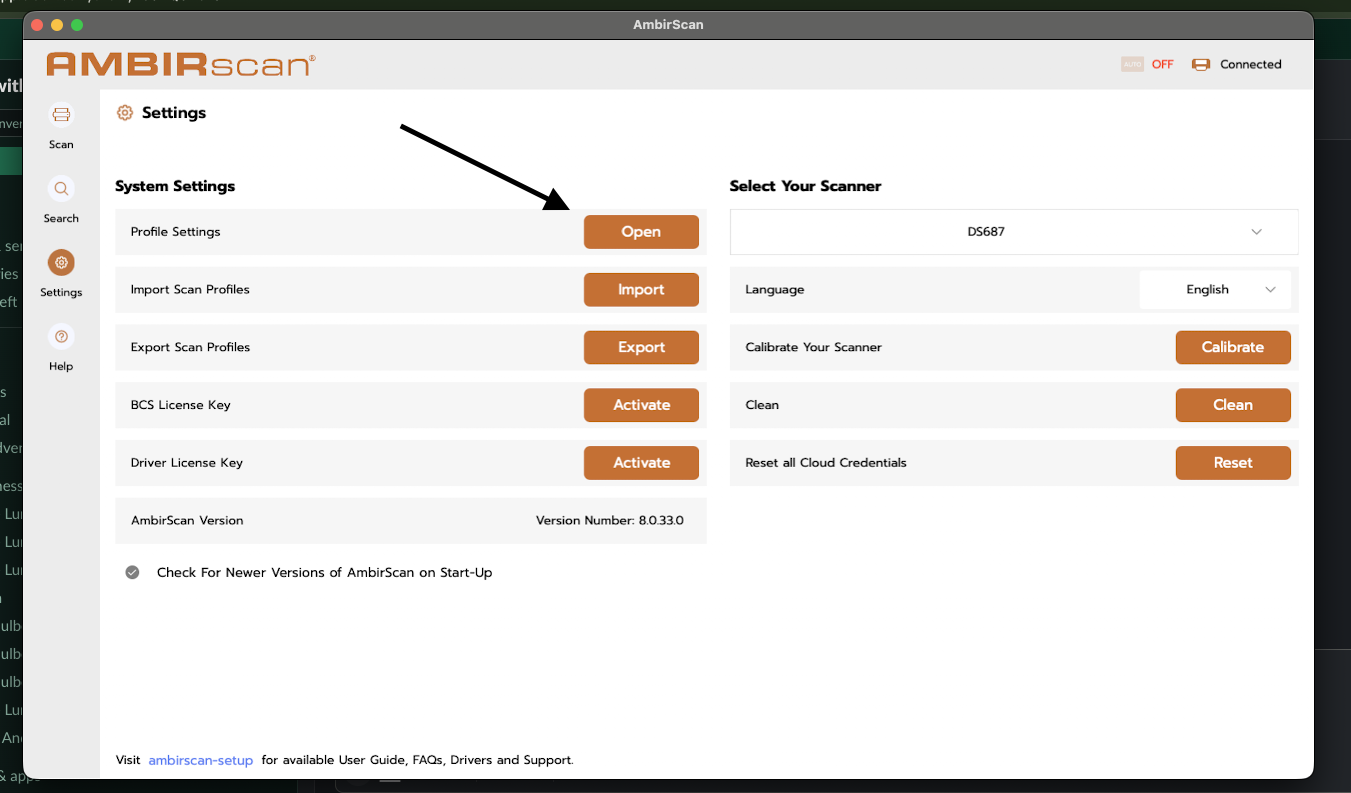
Task: Open the Search magnifier icon in sidebar
Action: [61, 188]
